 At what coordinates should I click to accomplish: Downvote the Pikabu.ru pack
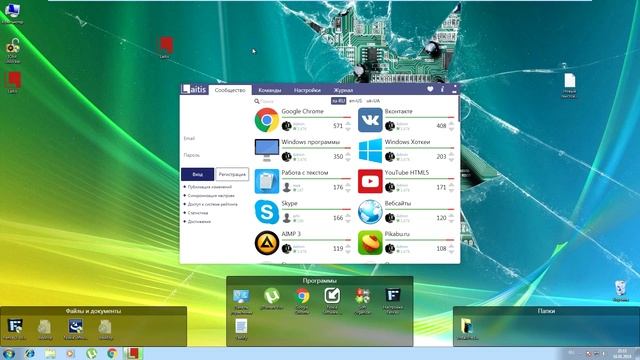451,251
